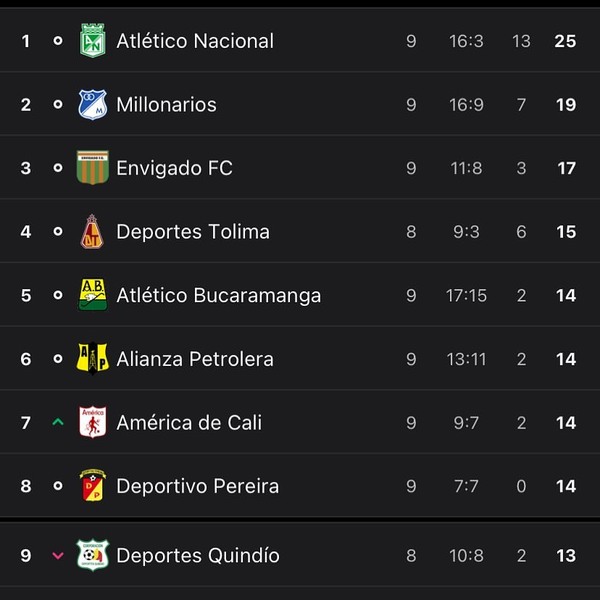Viewport: 600px width, 600px height.
Task: Click América de Cali's green up arrow
Action: 58,422
